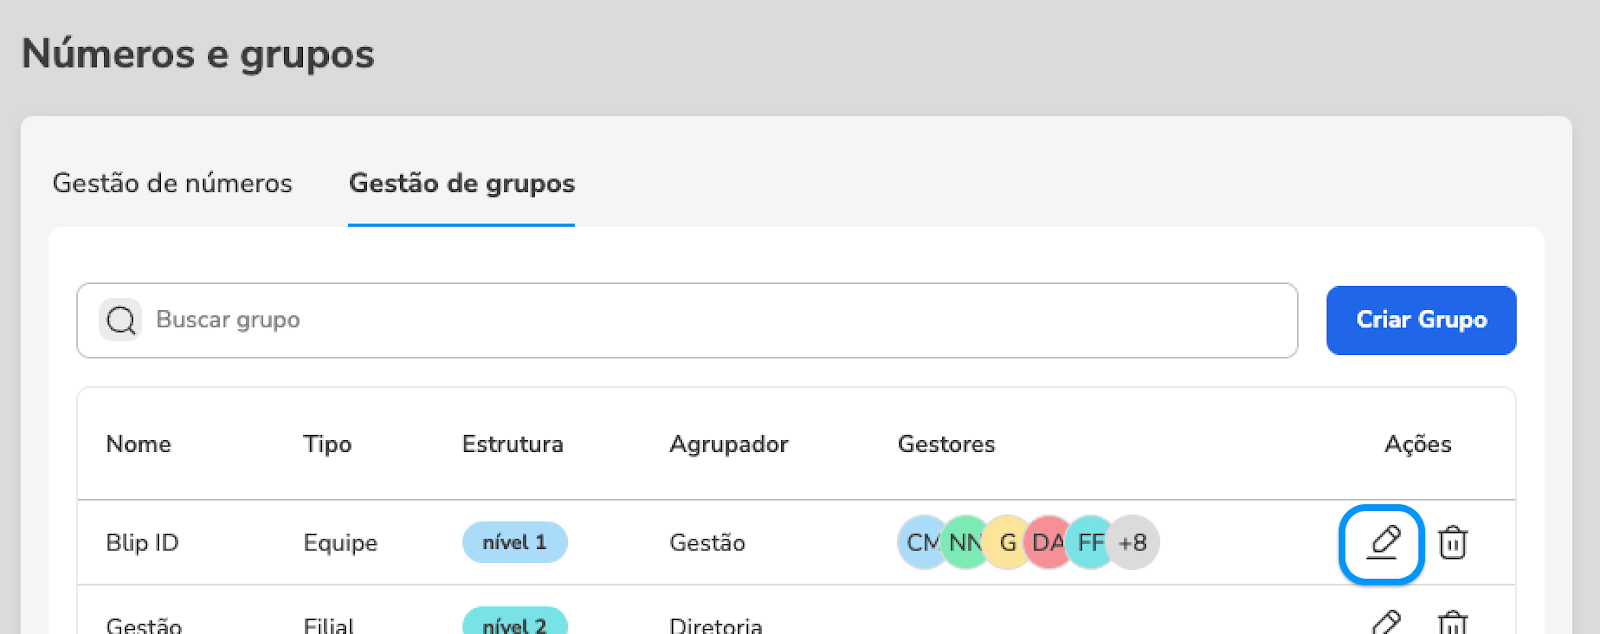Click the Blip ID group name
Image resolution: width=1600 pixels, height=634 pixels.
142,543
